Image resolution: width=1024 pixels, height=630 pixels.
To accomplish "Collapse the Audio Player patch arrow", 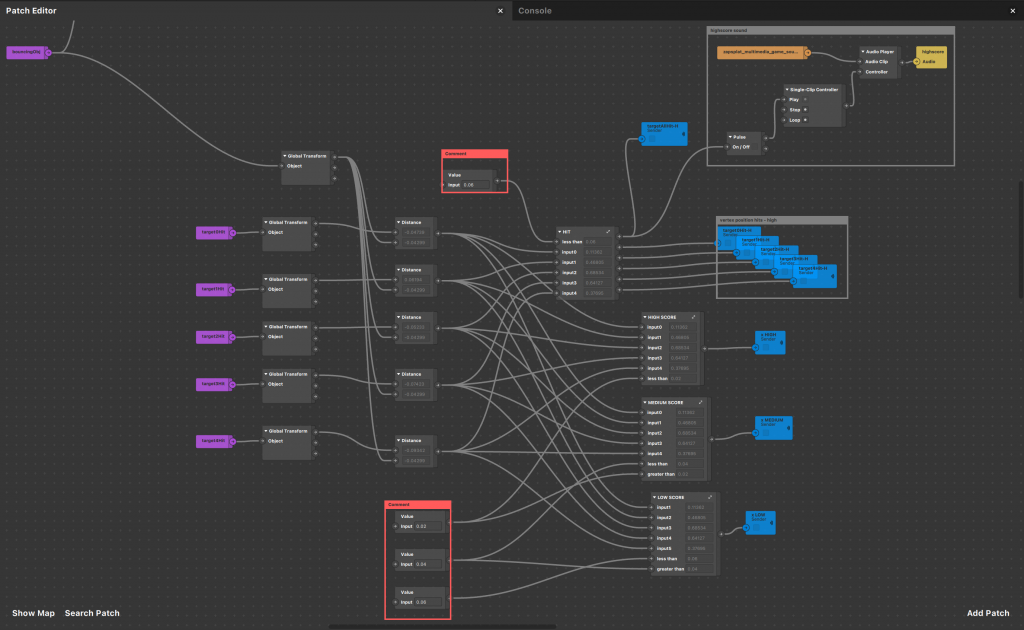I will point(862,51).
